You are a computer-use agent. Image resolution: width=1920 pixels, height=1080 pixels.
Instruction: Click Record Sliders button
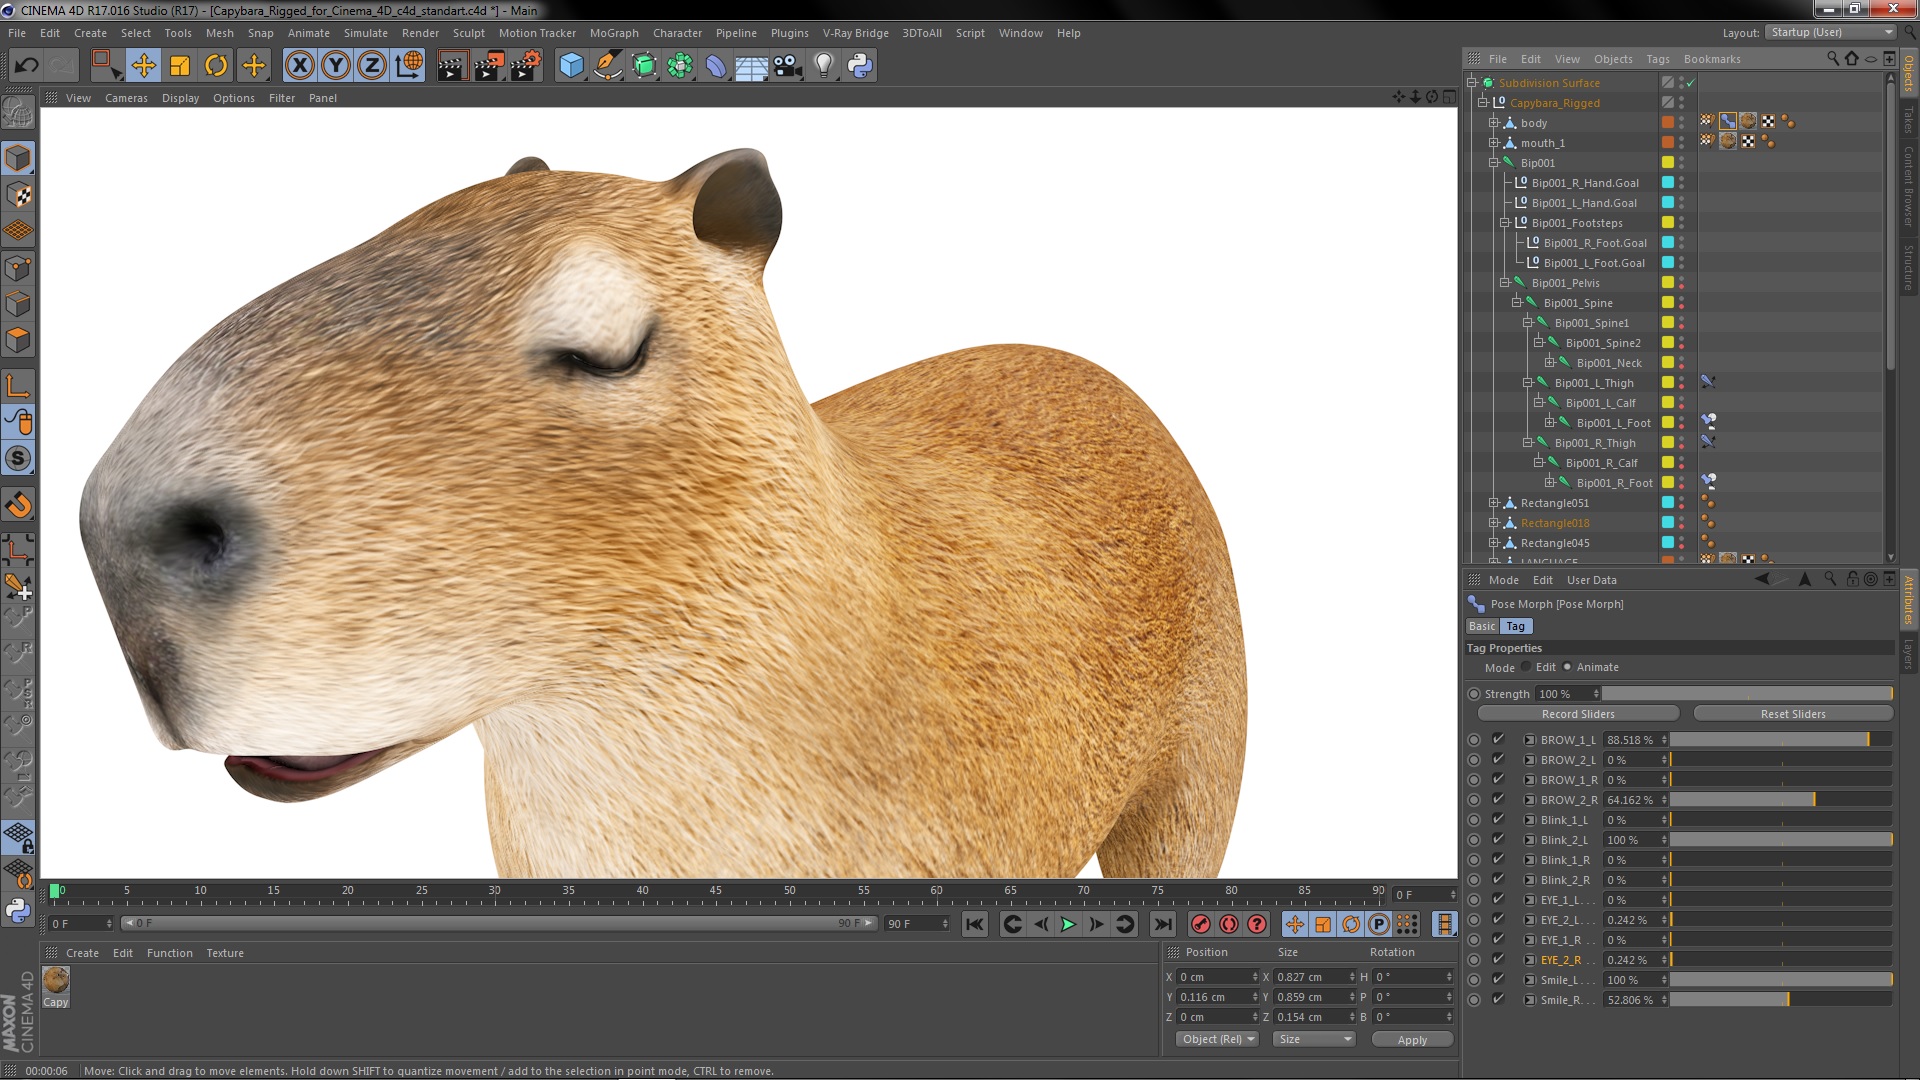tap(1577, 713)
